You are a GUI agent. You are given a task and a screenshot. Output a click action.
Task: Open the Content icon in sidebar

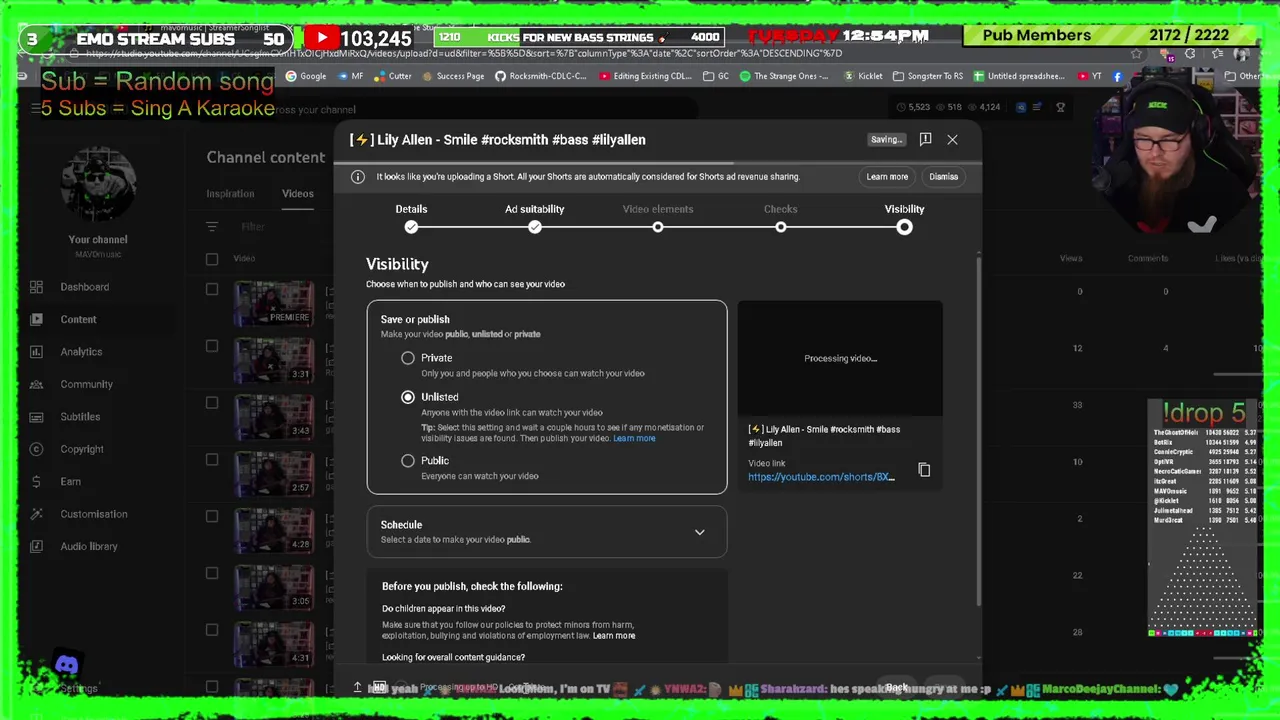tap(37, 319)
